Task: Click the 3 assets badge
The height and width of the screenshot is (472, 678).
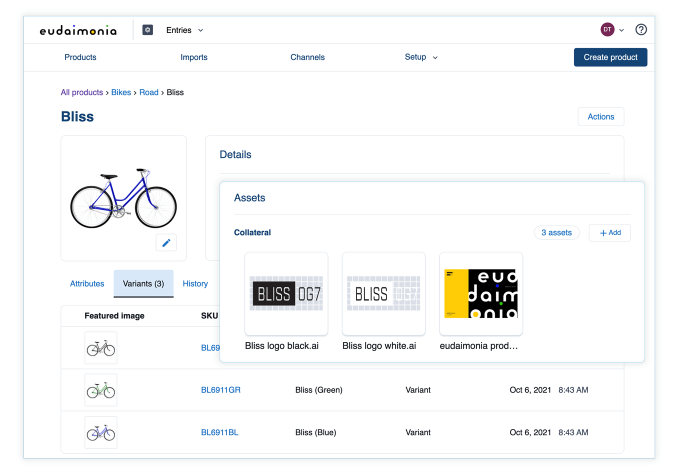Action: (x=556, y=233)
